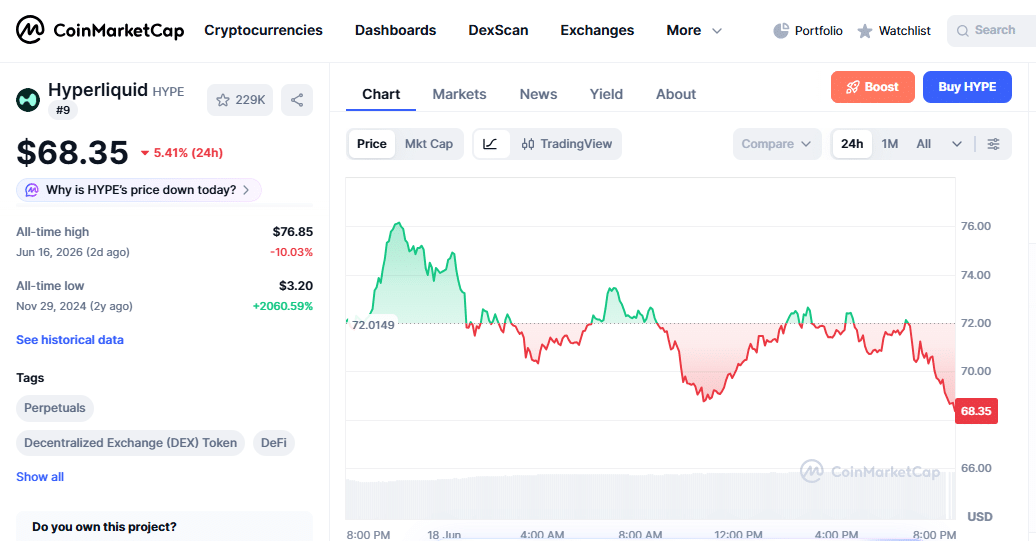
Task: Open the Cryptocurrencies menu
Action: point(263,30)
